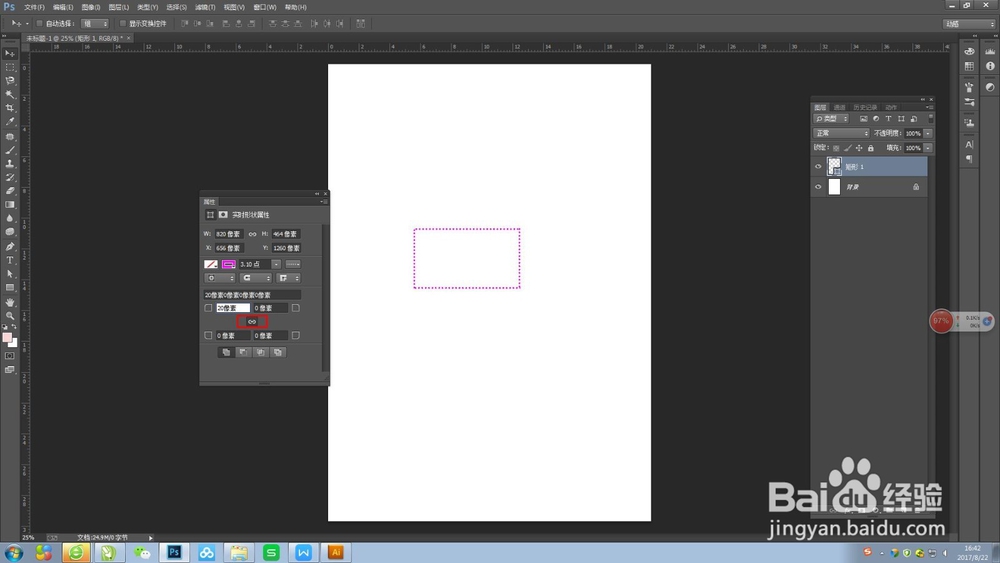Image resolution: width=1000 pixels, height=563 pixels.
Task: Click lock all layer icon
Action: [x=871, y=148]
